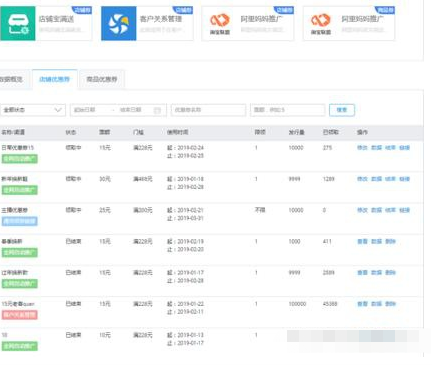Screen dimensions: 432x365
Task: Click 数据 in the row with 411 claimed
Action: tap(376, 241)
